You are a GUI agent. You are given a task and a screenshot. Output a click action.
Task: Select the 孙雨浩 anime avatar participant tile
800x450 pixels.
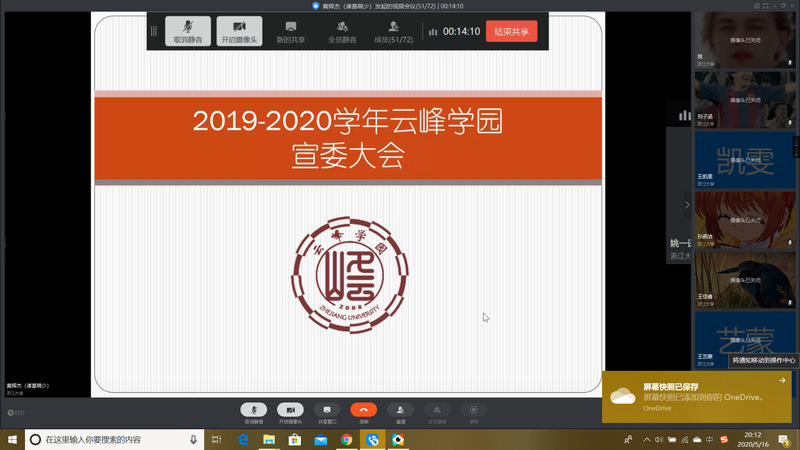[745, 220]
